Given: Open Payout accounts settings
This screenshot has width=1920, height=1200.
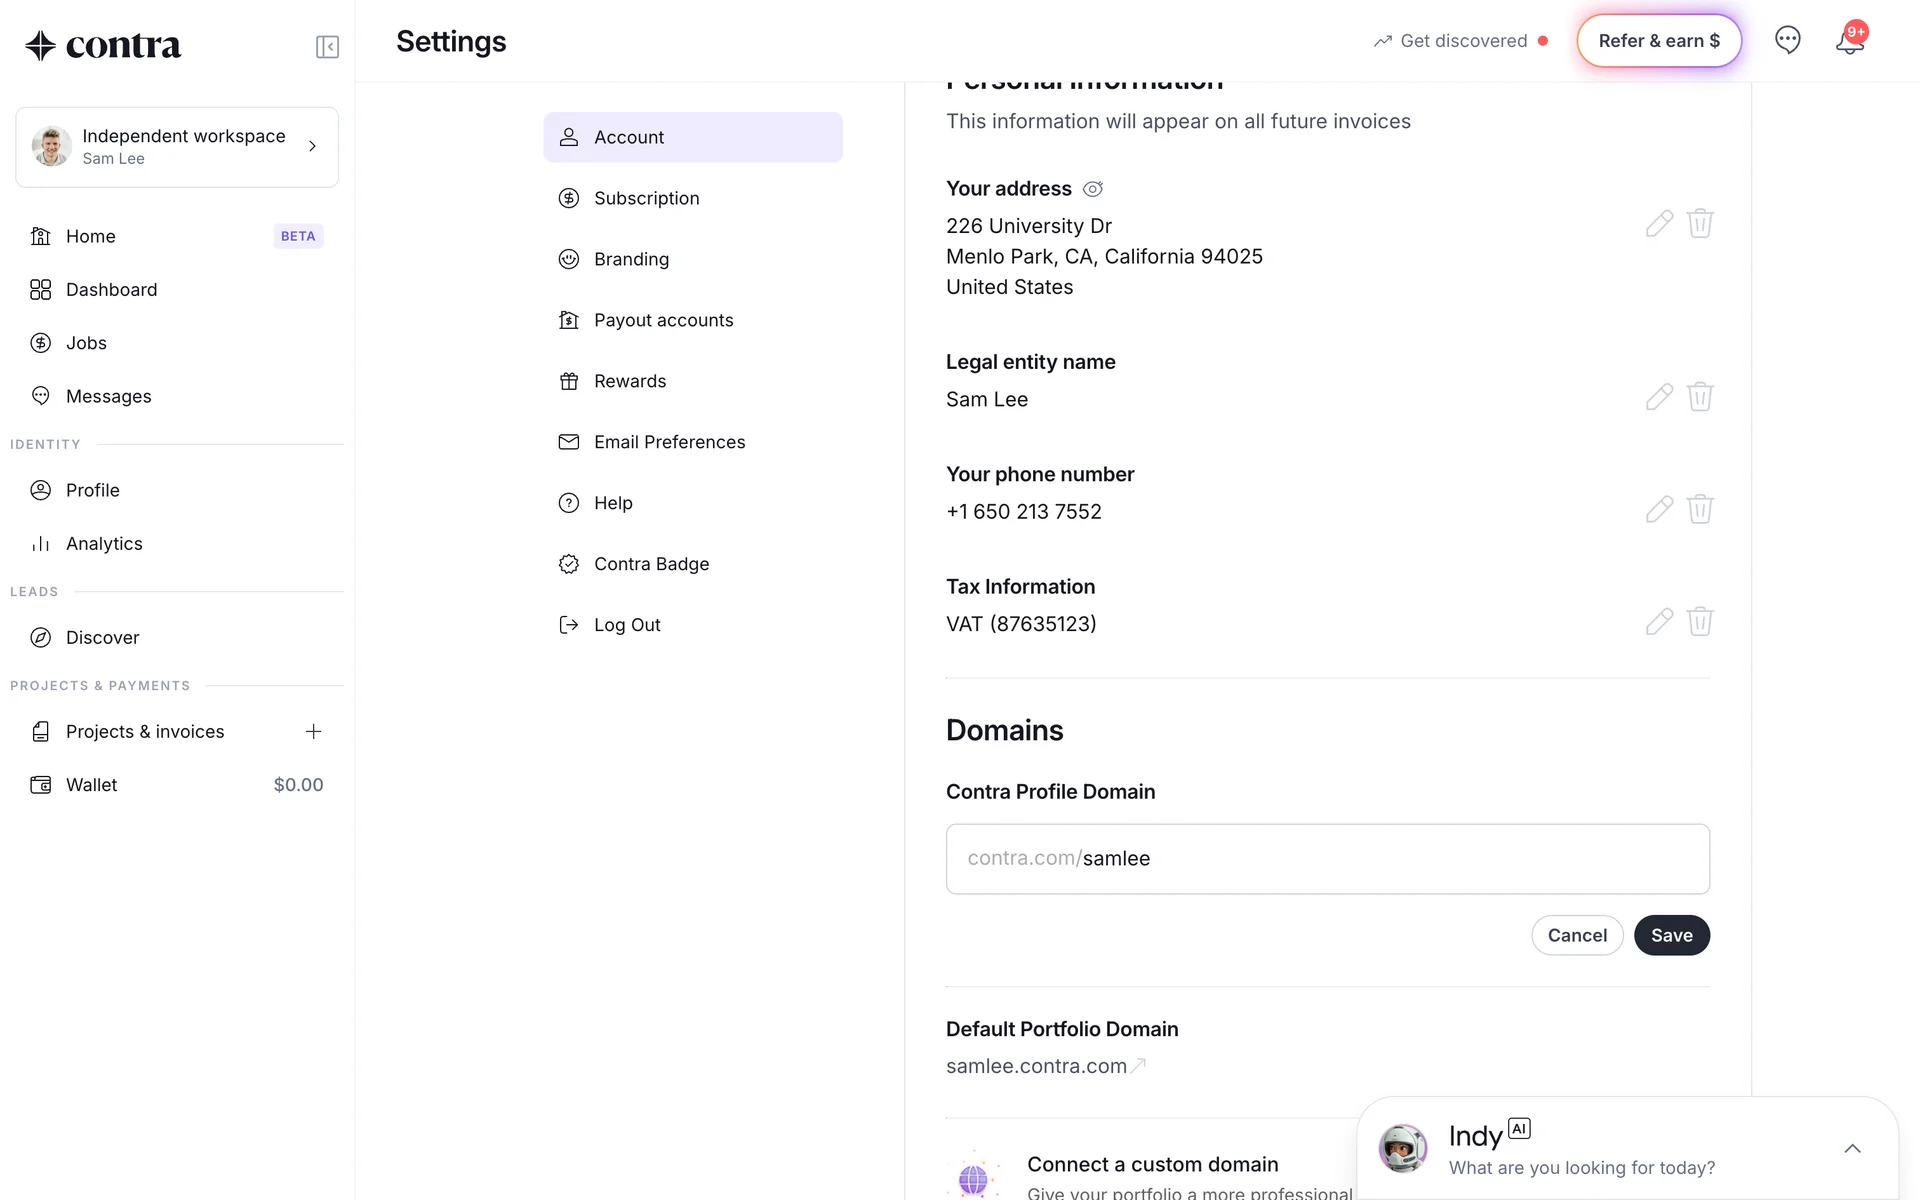Looking at the screenshot, I should 663,320.
